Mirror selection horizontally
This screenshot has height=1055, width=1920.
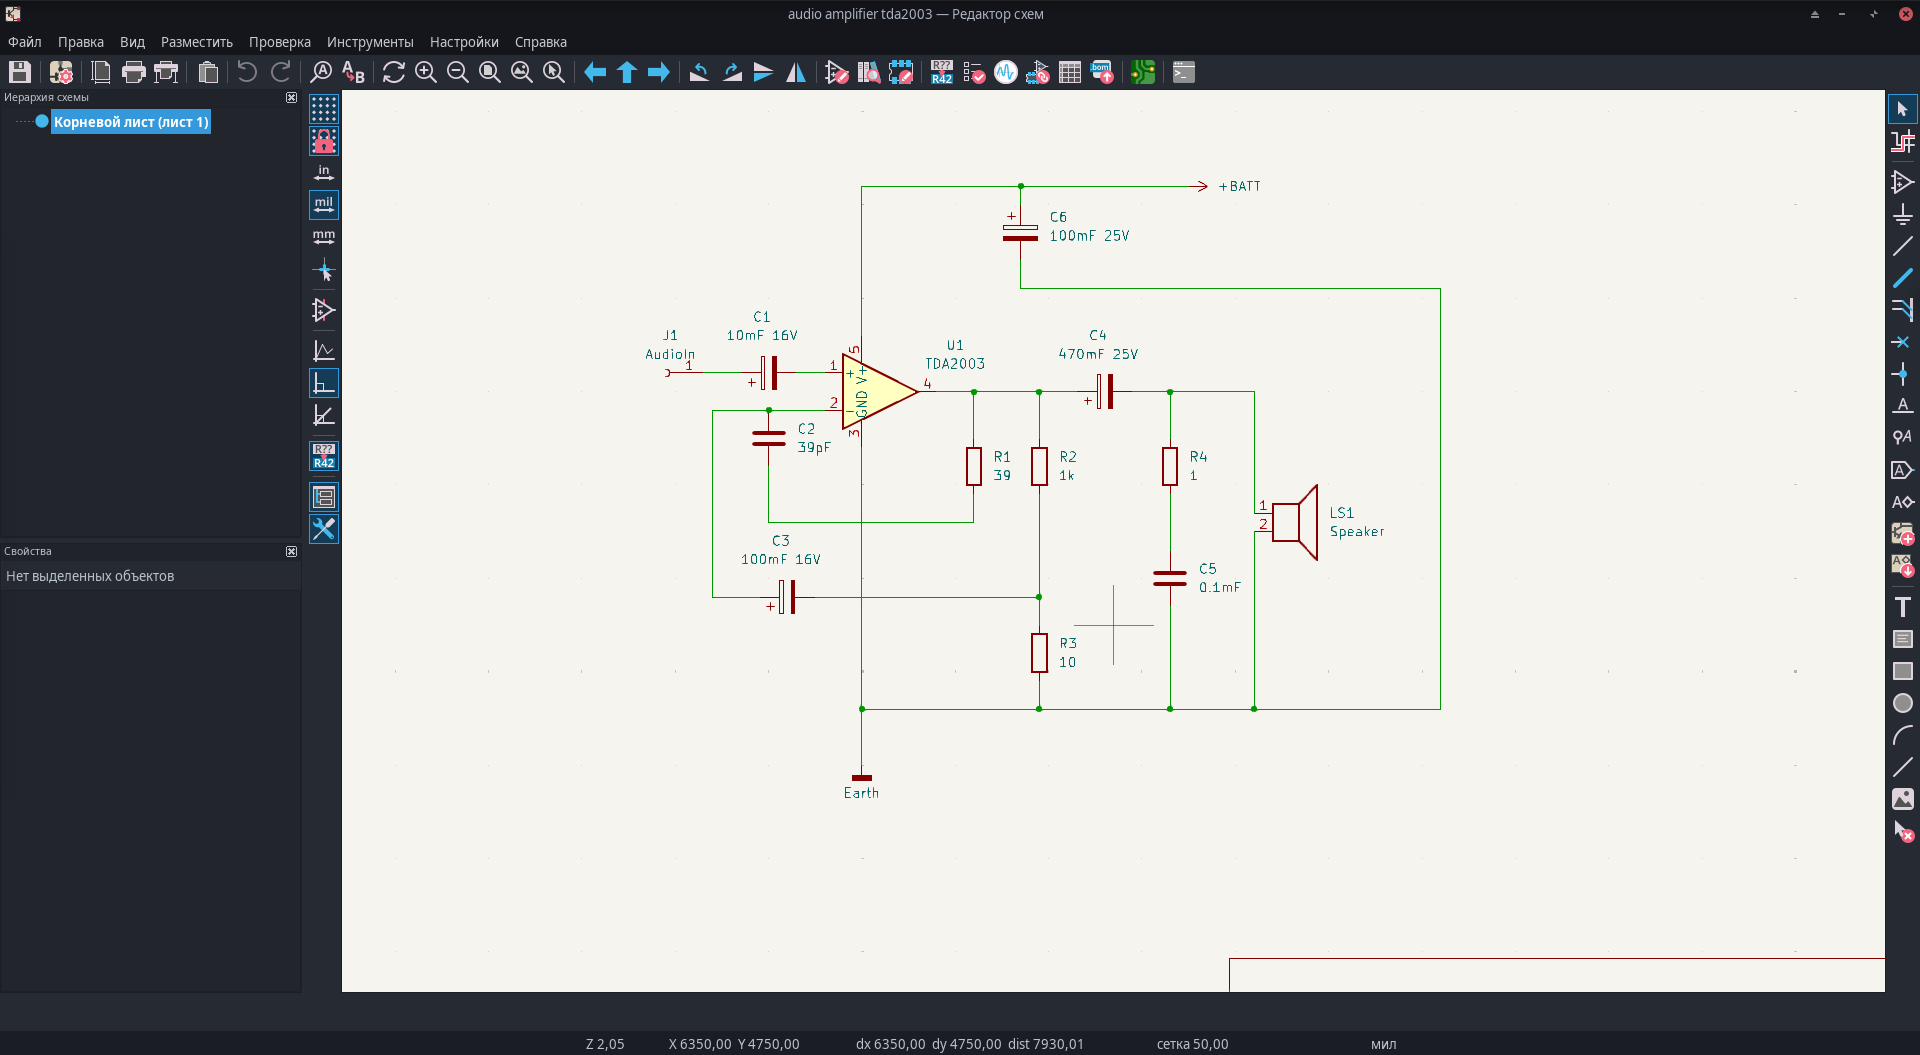click(x=796, y=72)
